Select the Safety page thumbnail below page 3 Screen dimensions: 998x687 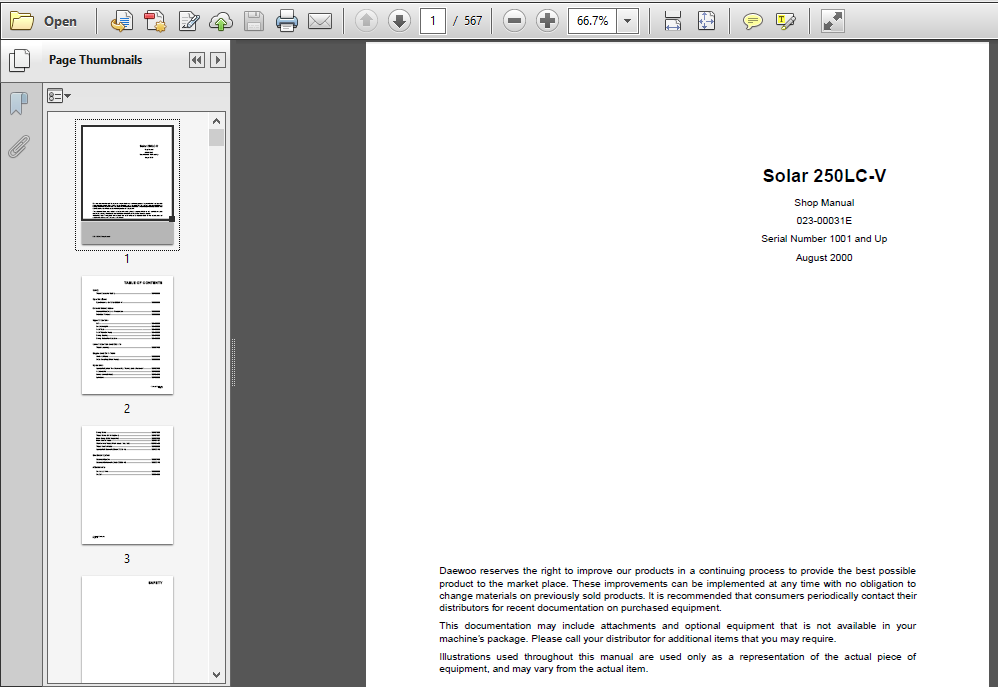pos(127,629)
